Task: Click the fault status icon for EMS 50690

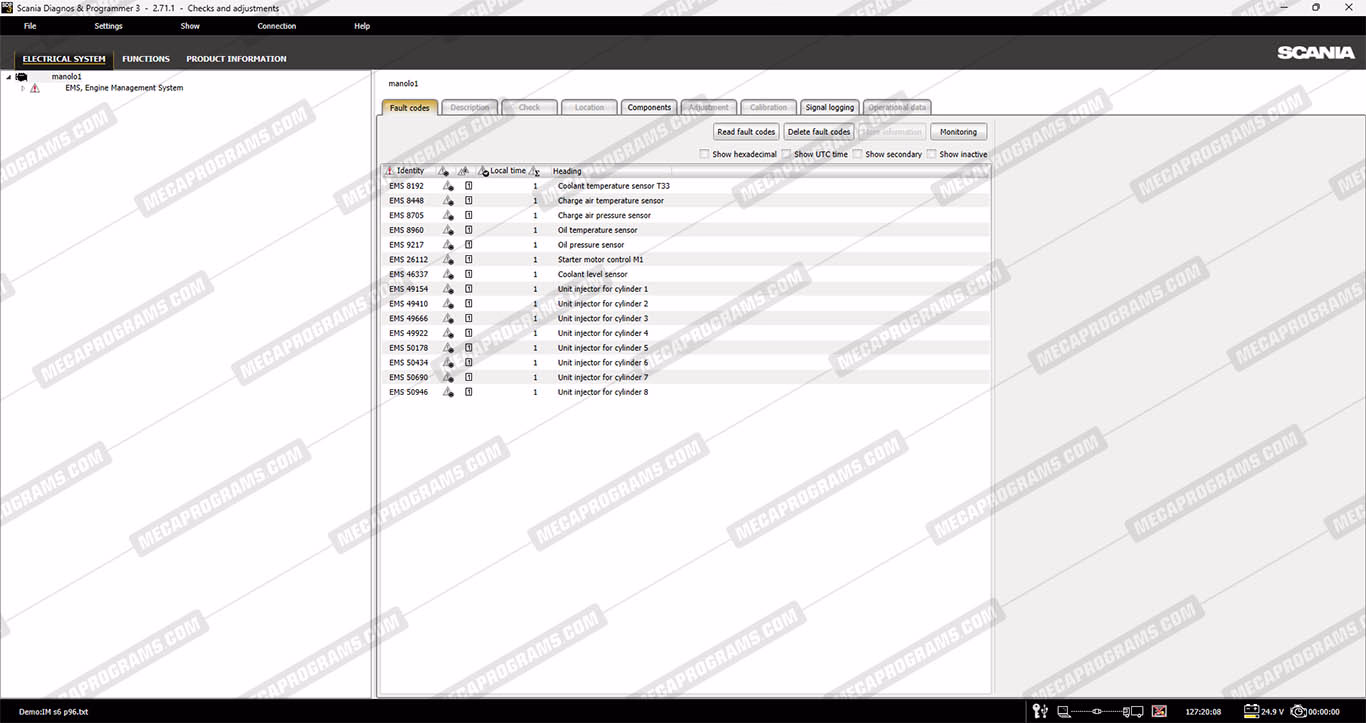Action: [x=448, y=377]
